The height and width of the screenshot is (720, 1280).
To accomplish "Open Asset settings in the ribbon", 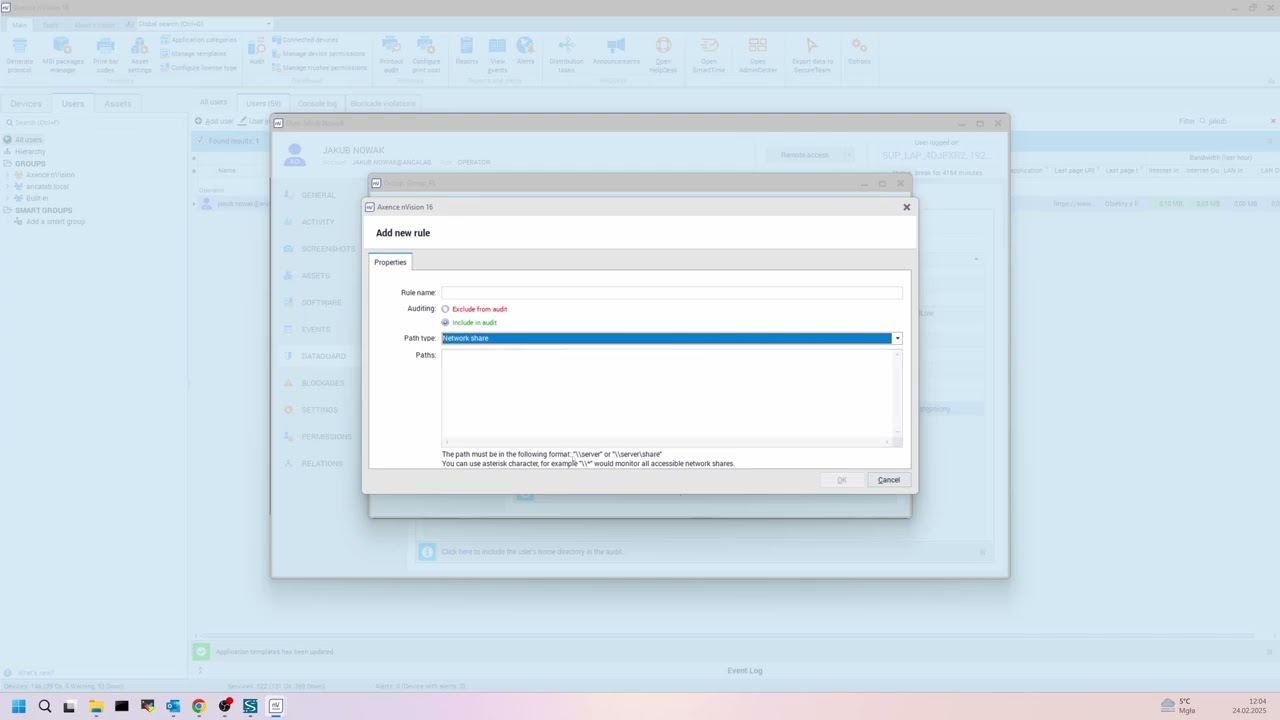I will pyautogui.click(x=140, y=55).
